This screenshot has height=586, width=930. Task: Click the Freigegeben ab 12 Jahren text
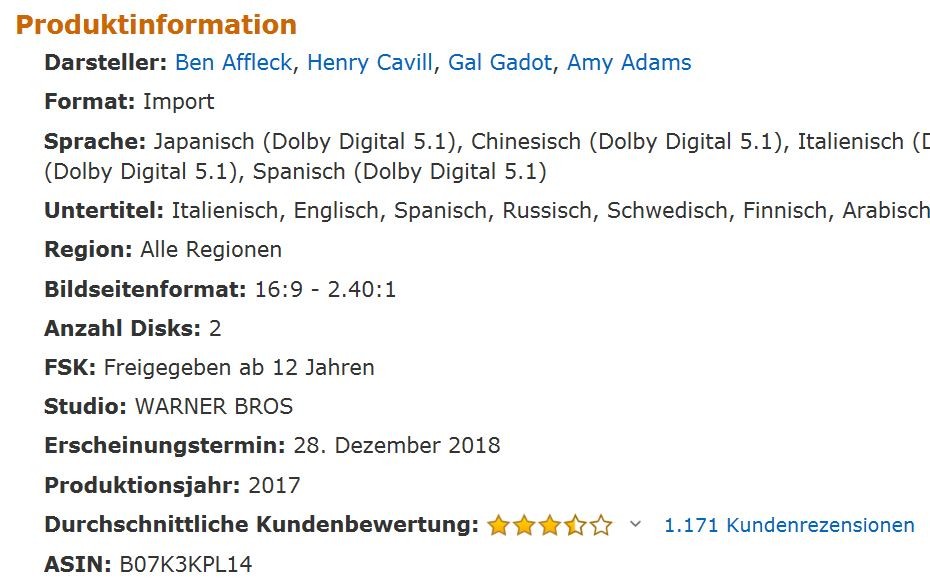point(239,367)
